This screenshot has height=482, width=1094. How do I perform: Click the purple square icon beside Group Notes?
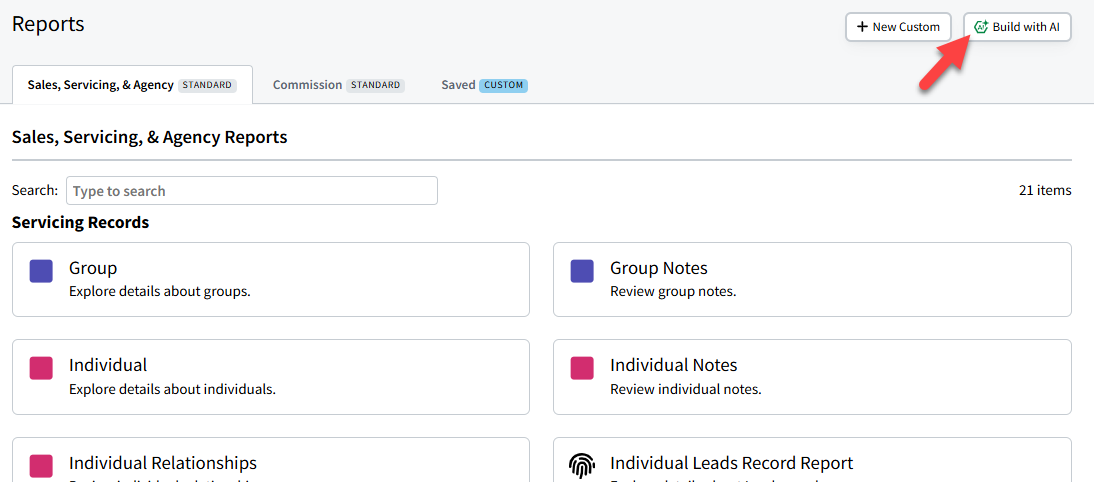582,271
